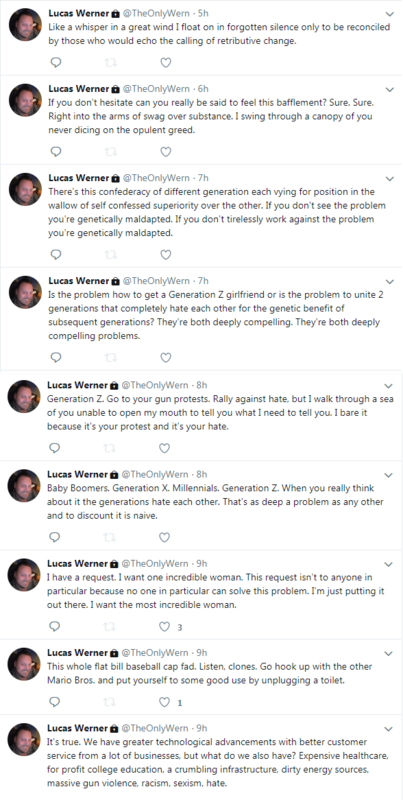Toggle like on the 'Mario Bros.' tweet
The height and width of the screenshot is (800, 403).
[x=164, y=702]
